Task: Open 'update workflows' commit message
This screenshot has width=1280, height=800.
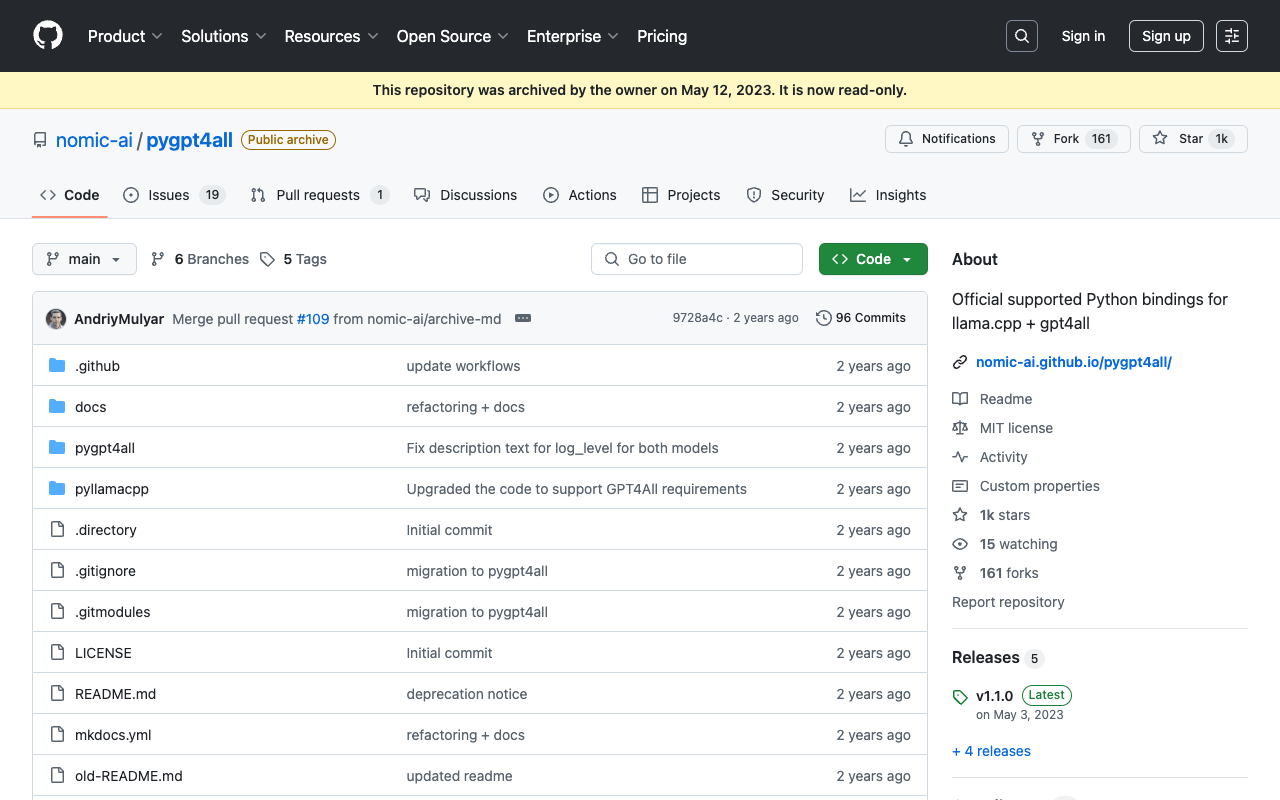Action: tap(464, 366)
